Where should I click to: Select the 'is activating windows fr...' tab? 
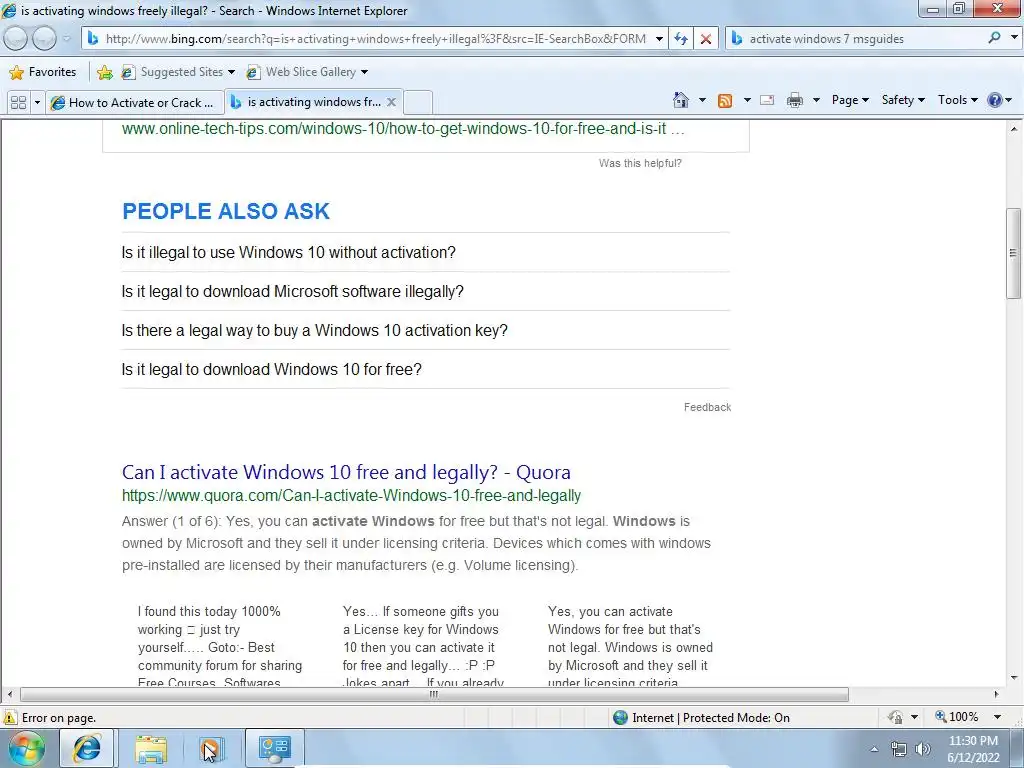click(307, 102)
